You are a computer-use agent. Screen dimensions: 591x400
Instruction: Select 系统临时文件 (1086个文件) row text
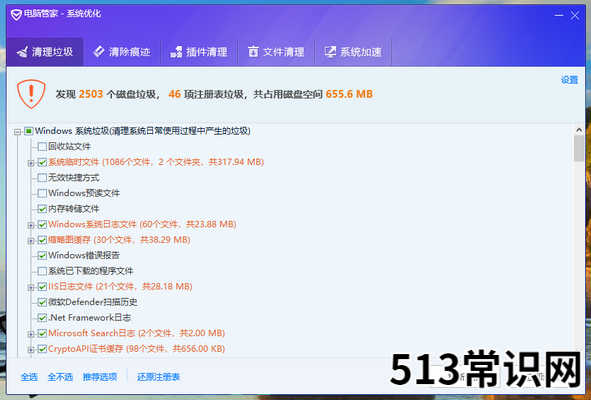pyautogui.click(x=156, y=162)
